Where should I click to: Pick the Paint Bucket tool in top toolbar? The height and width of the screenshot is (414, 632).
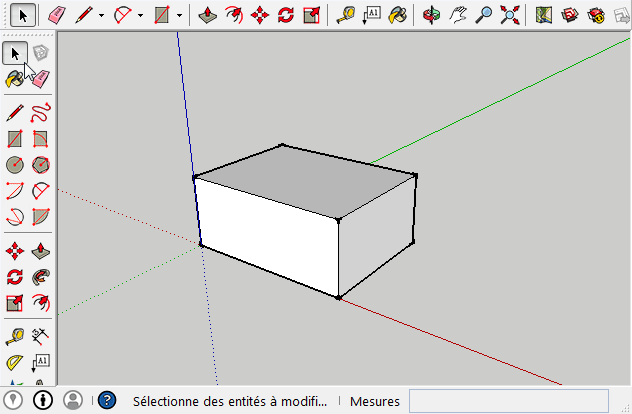(x=397, y=15)
